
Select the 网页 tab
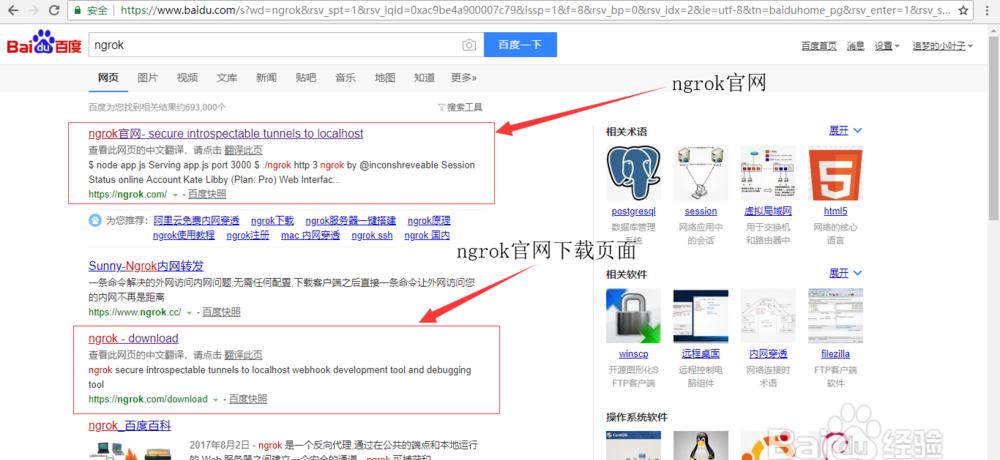[x=108, y=78]
